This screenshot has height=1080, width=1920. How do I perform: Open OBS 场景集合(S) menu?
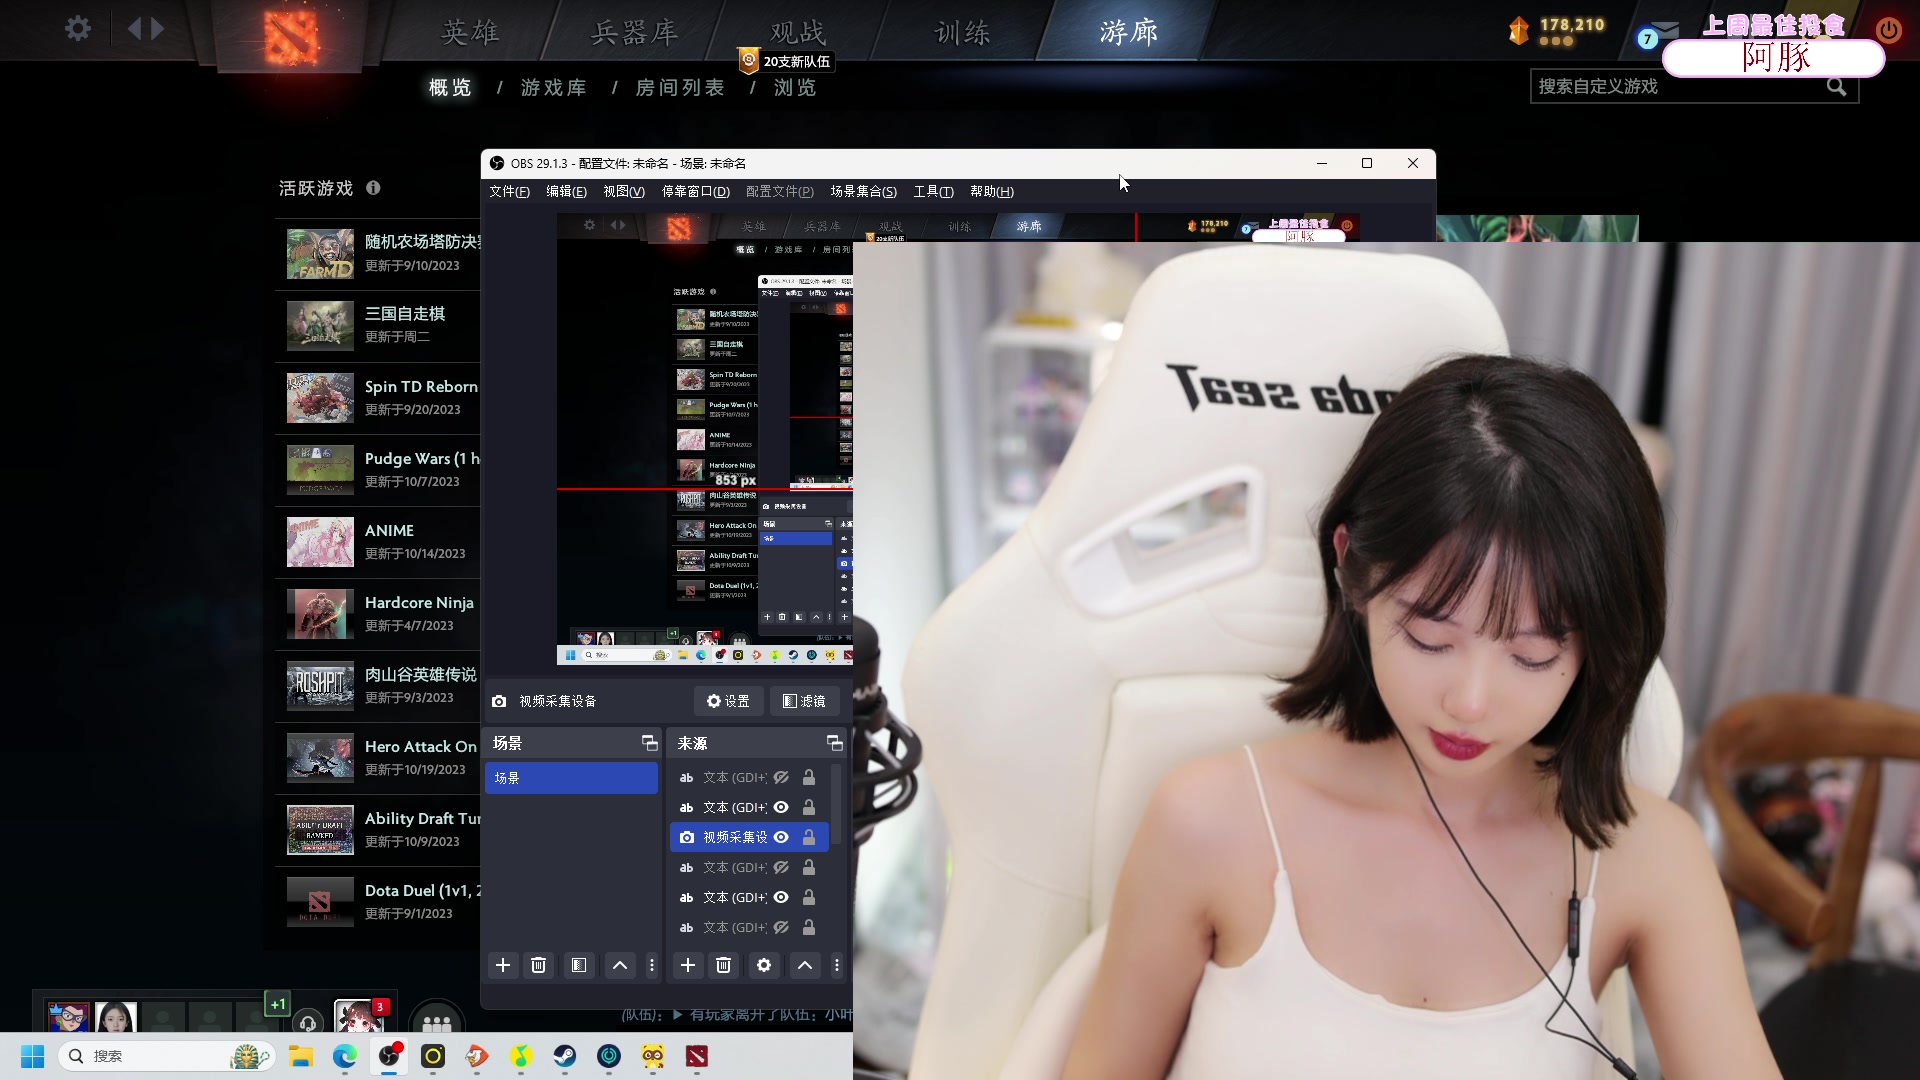[863, 192]
